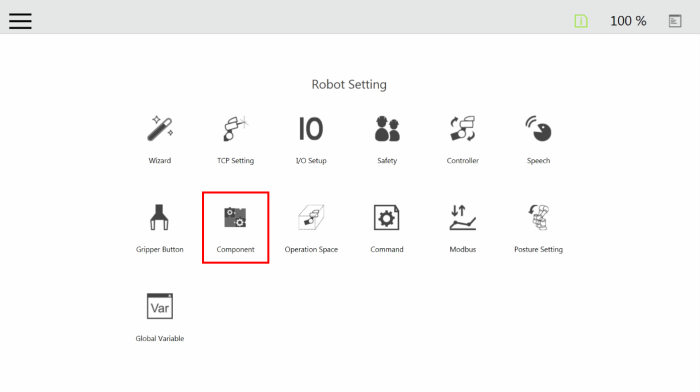Click the green information icon
700x392 pixels.
click(581, 21)
